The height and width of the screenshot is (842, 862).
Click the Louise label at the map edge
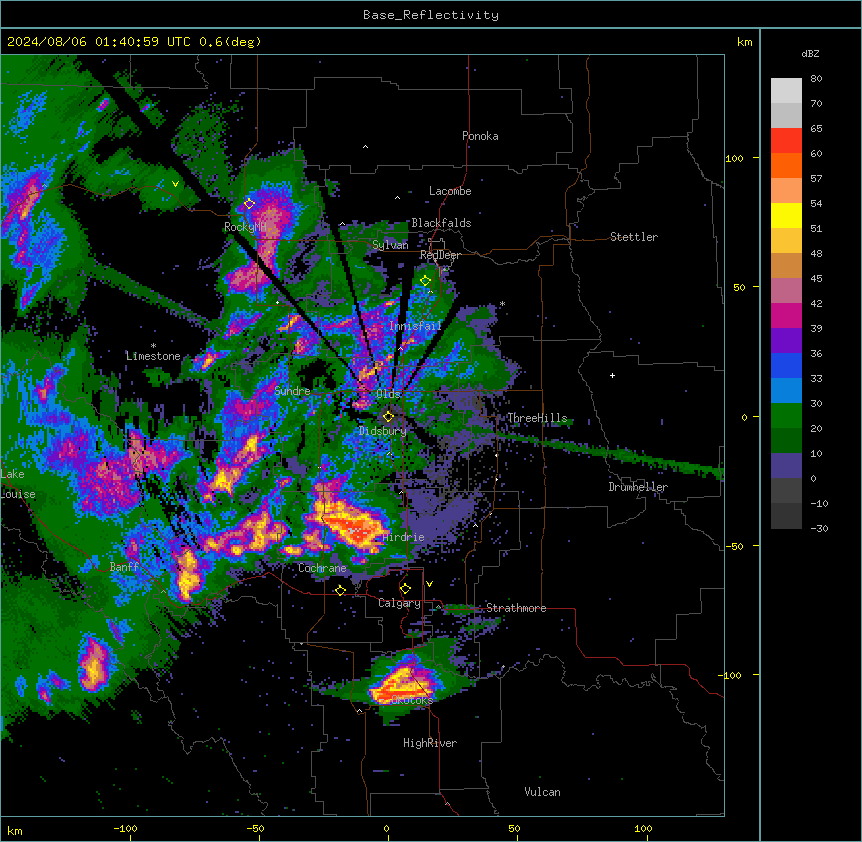click(18, 494)
